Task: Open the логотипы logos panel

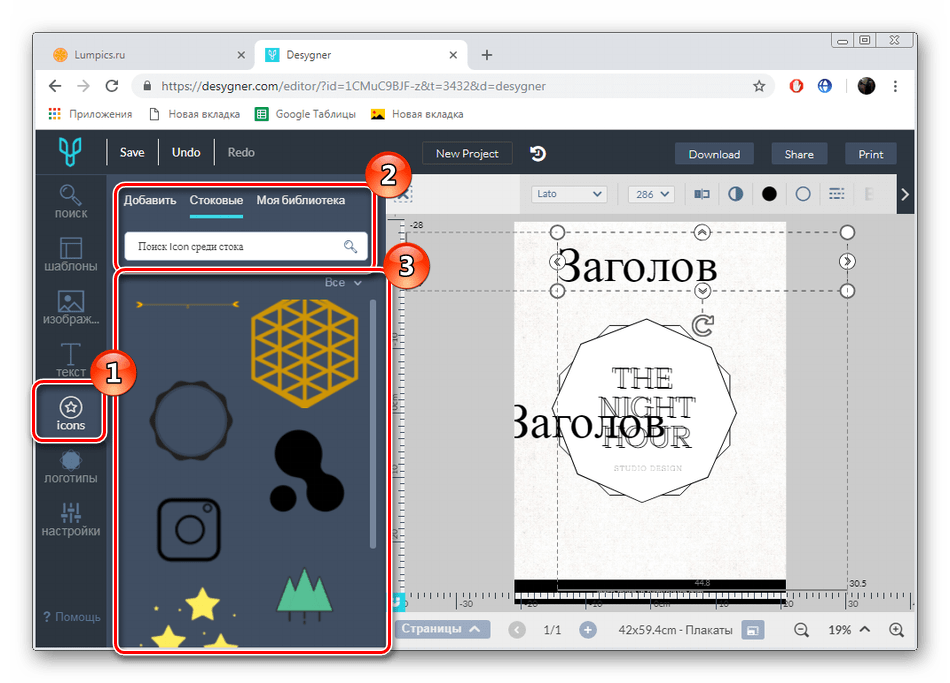Action: (71, 467)
